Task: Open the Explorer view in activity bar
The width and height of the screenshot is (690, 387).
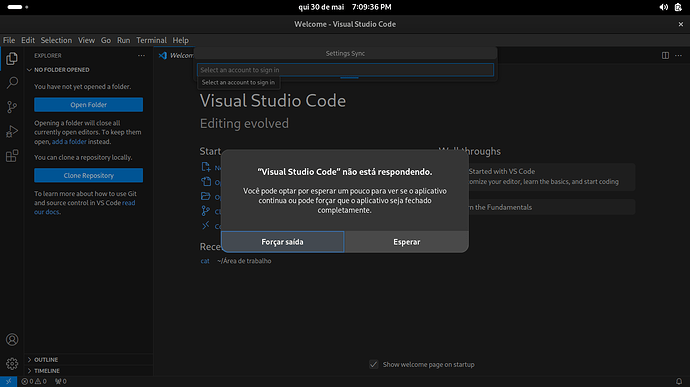Action: tap(12, 59)
